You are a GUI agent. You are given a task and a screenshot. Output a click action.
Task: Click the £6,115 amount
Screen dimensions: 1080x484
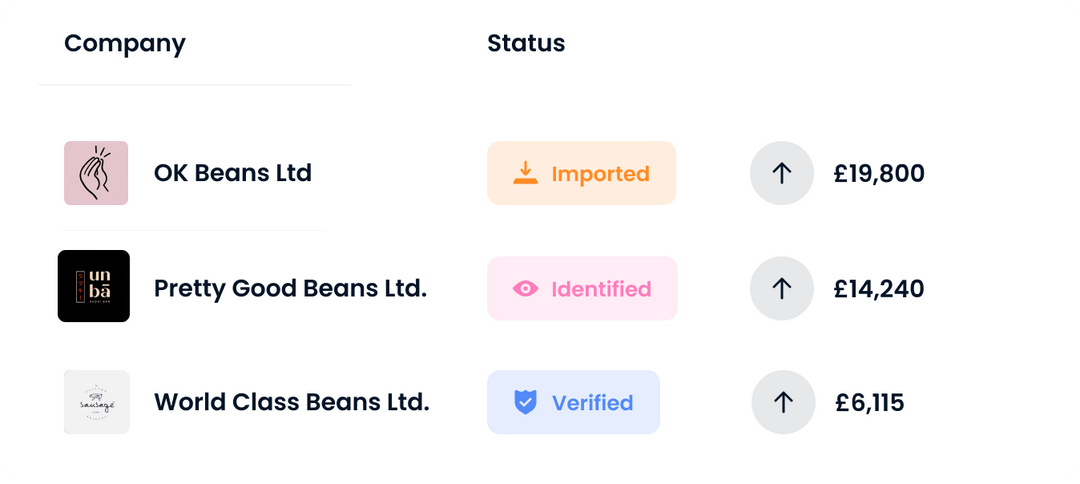click(870, 403)
